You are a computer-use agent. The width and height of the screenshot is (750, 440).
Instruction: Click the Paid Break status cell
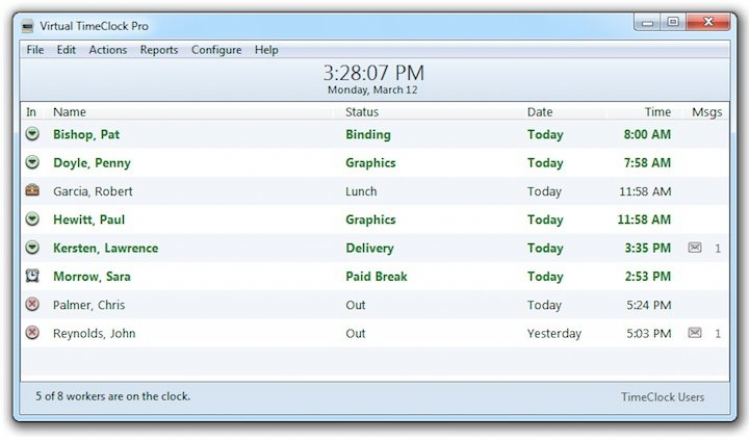tap(376, 276)
